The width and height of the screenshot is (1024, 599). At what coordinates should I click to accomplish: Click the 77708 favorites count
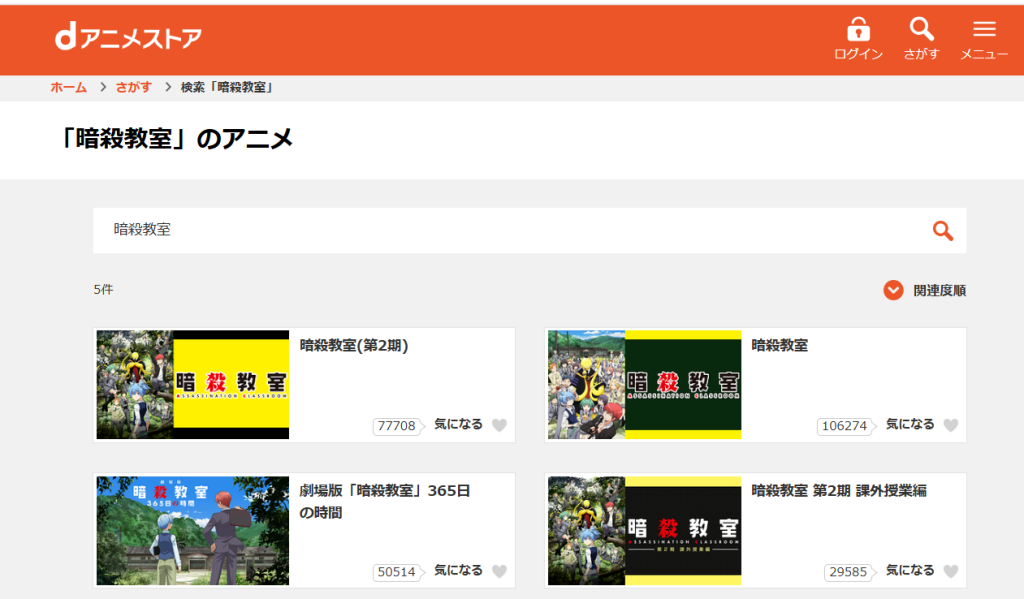tap(396, 426)
